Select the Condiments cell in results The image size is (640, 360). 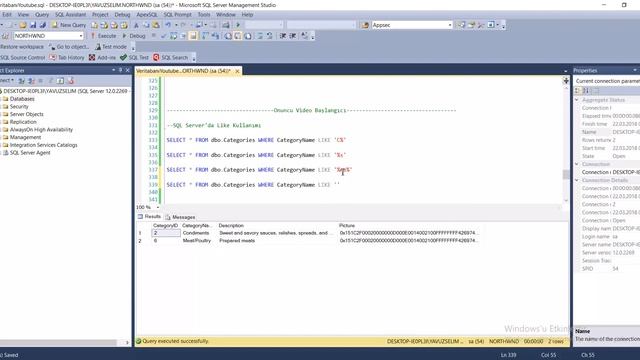[196, 233]
